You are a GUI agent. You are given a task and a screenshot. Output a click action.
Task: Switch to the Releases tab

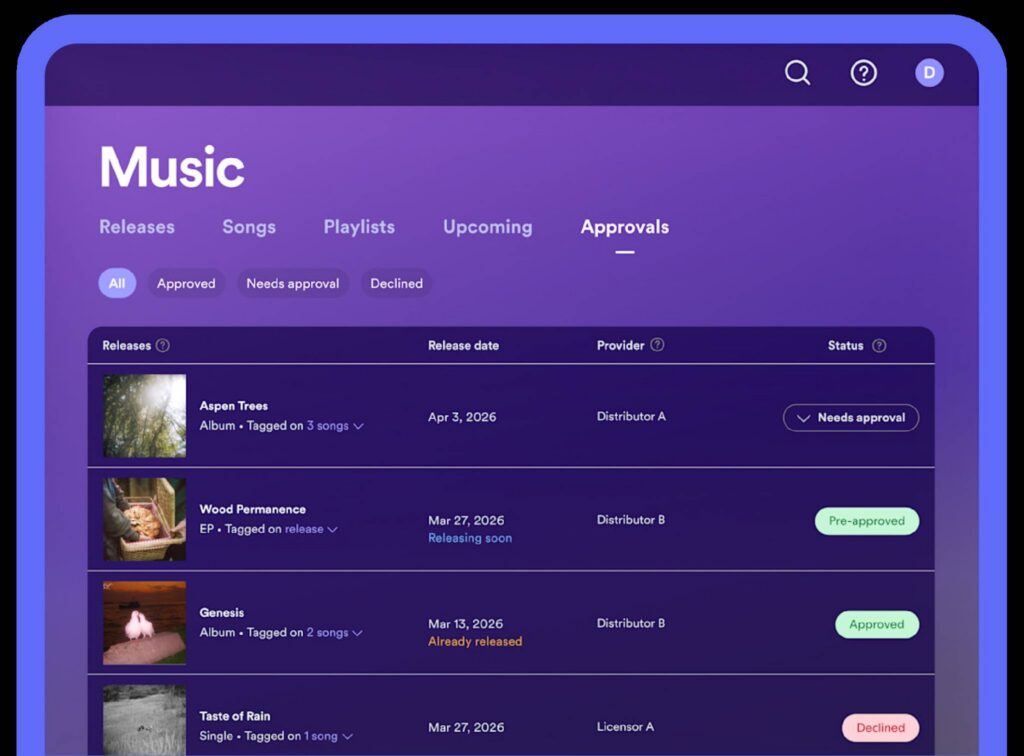[137, 227]
